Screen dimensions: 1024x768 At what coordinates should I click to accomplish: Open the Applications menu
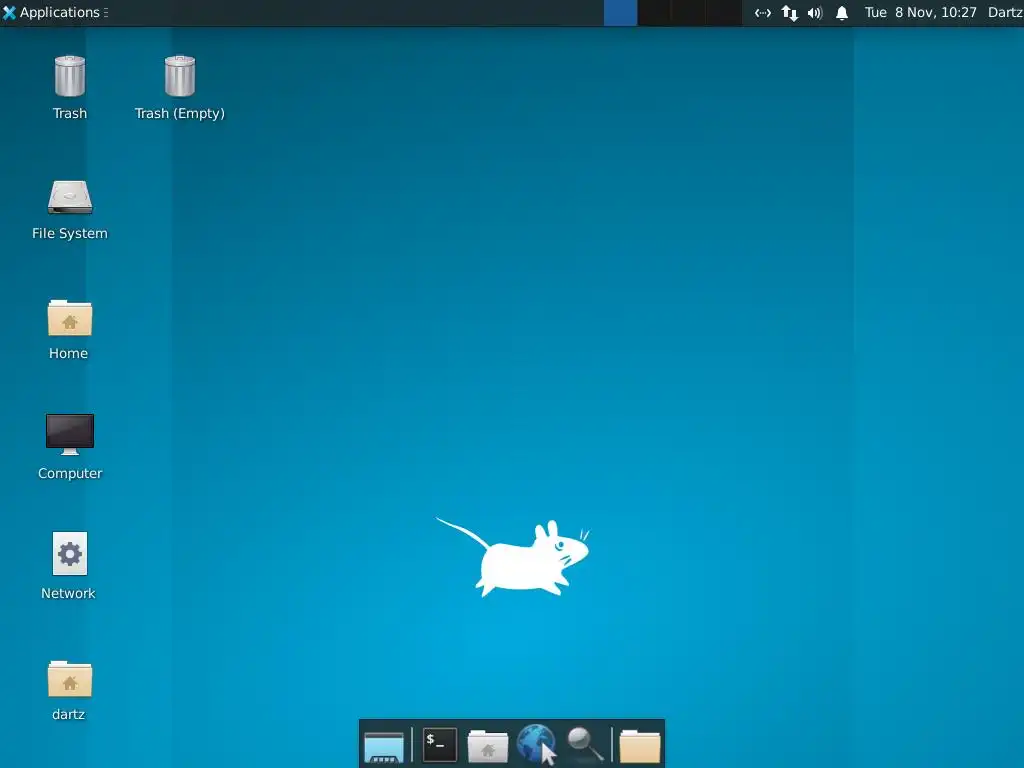[x=54, y=12]
